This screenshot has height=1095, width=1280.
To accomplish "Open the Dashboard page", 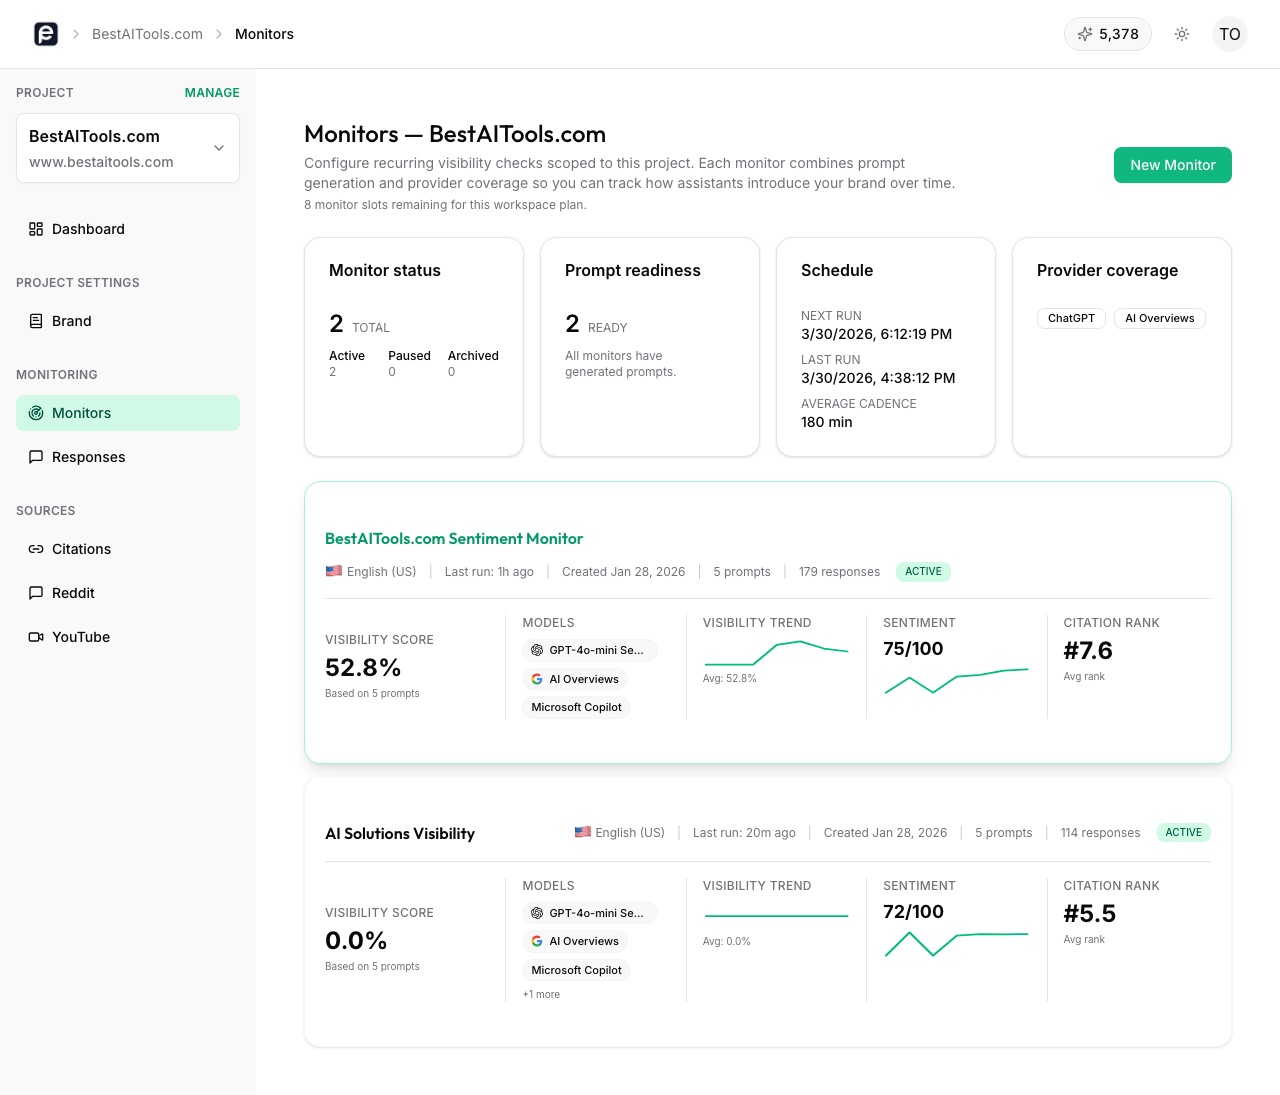I will point(128,229).
